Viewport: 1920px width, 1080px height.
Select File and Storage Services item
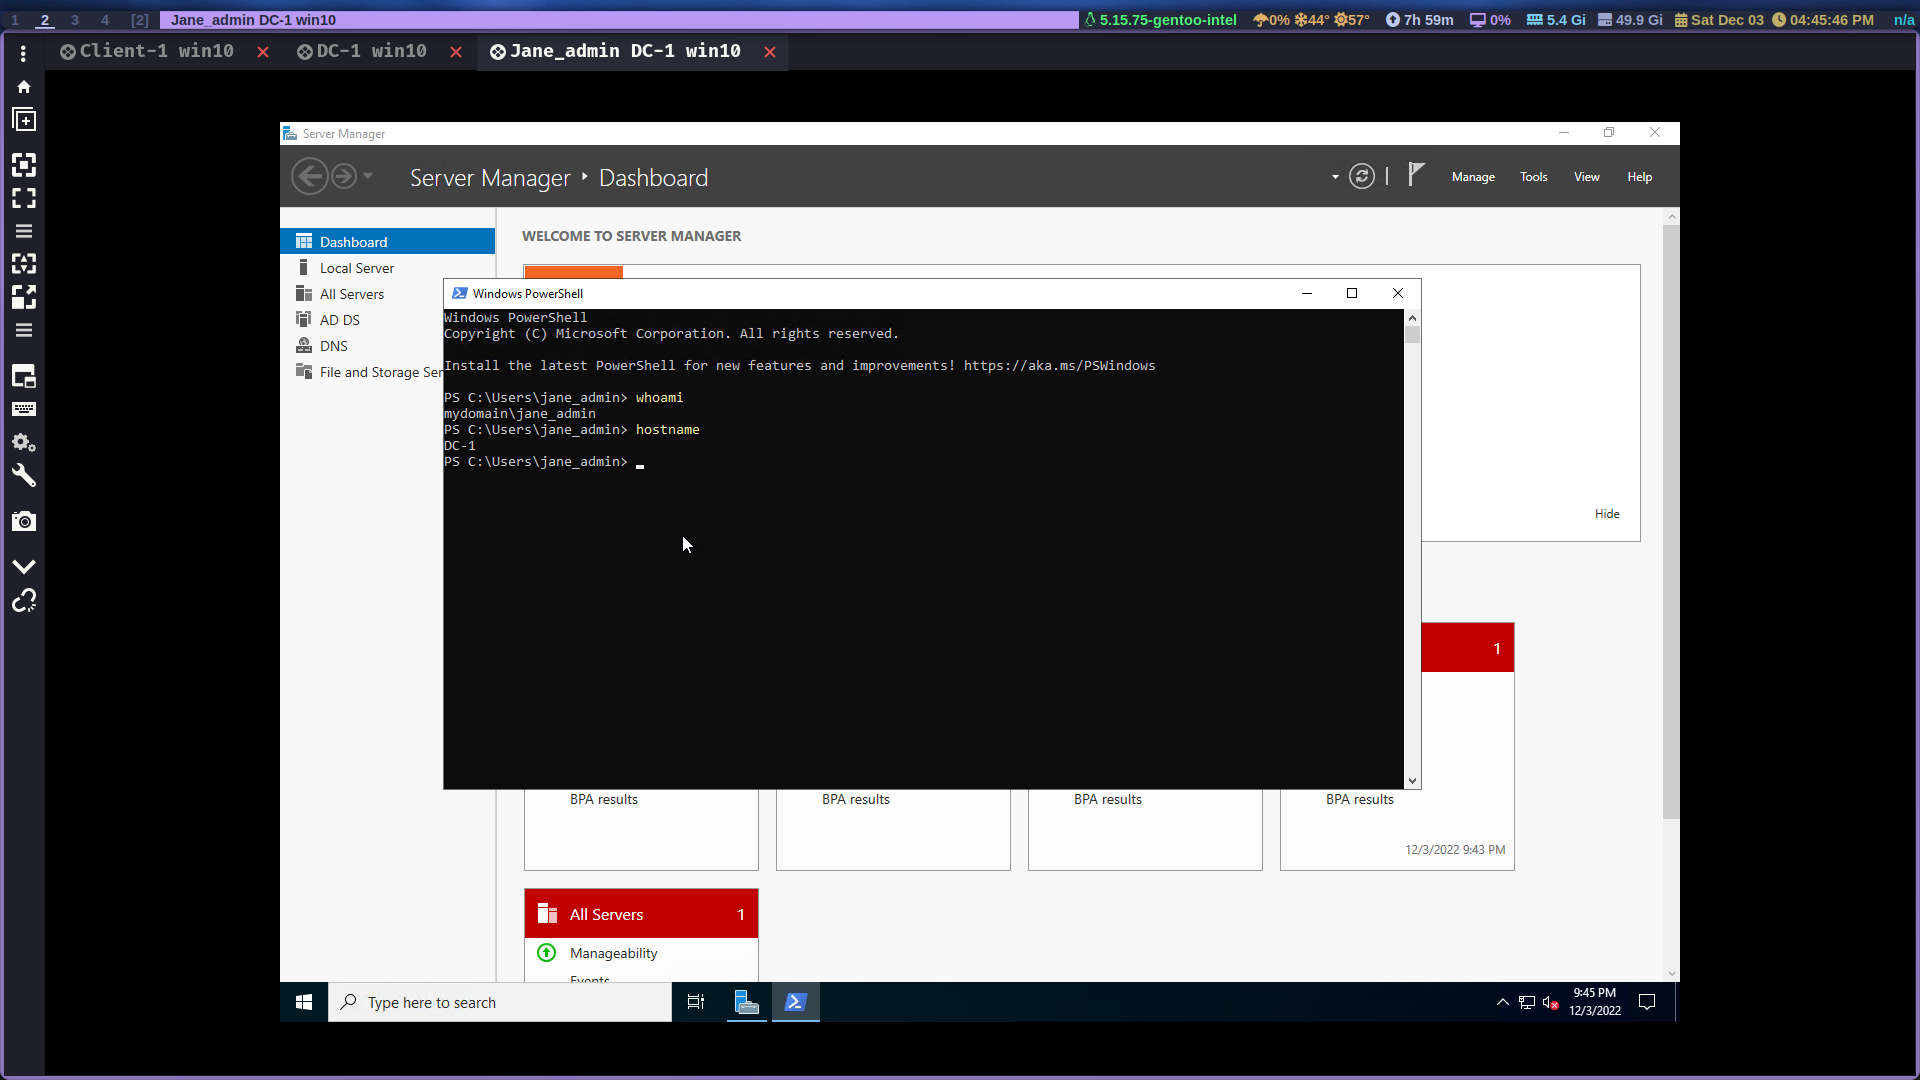pos(370,372)
